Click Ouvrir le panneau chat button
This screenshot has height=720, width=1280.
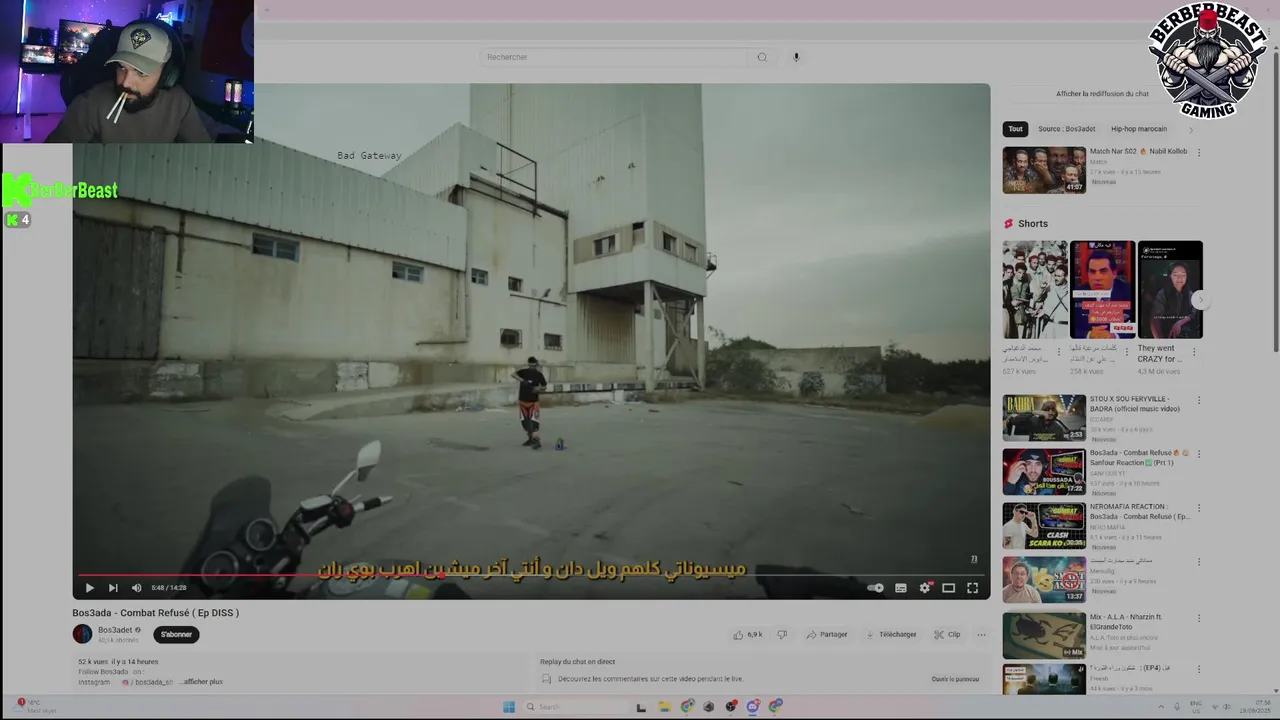coord(955,679)
